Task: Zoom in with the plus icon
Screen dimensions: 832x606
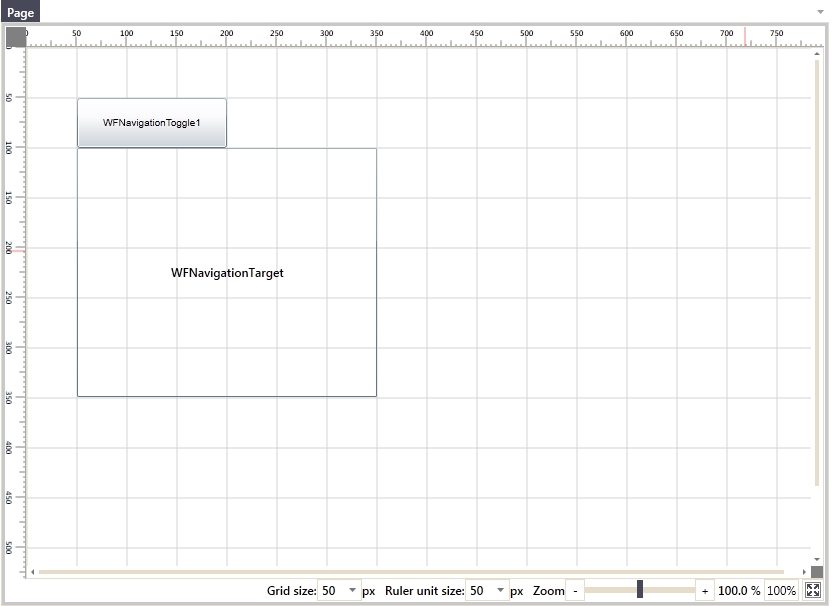Action: [707, 590]
